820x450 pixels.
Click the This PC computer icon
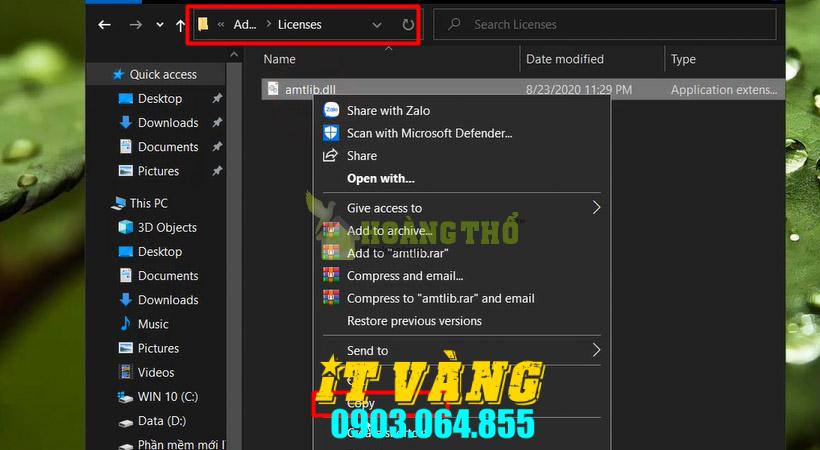(x=119, y=203)
